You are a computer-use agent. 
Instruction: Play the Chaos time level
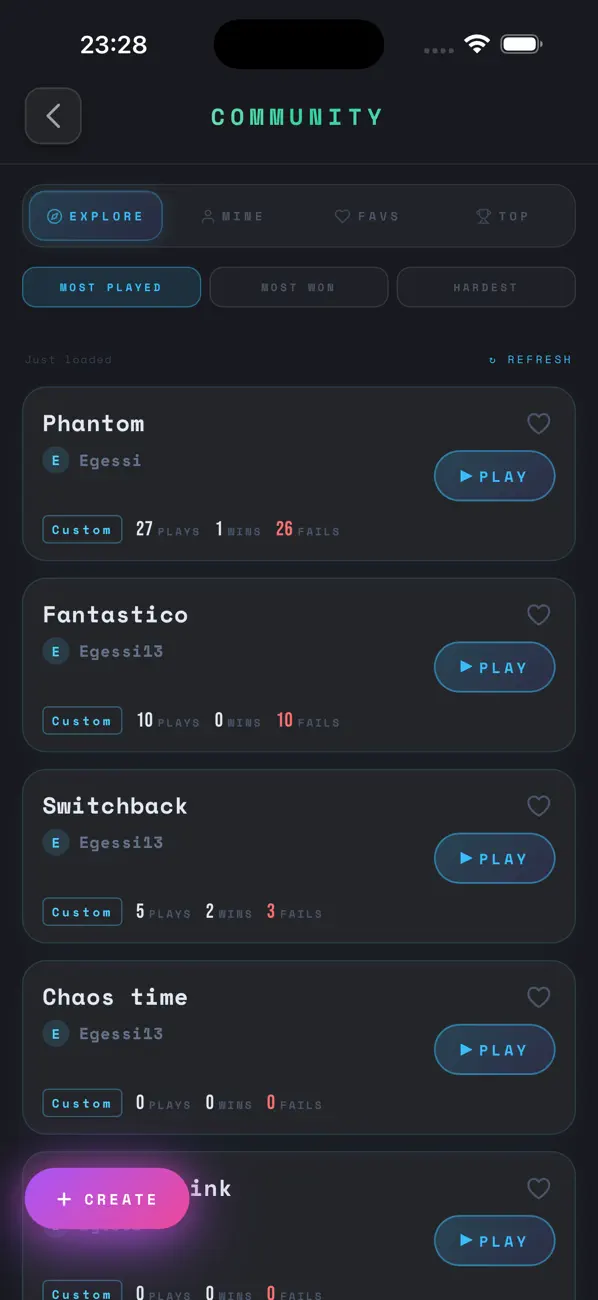(494, 1049)
